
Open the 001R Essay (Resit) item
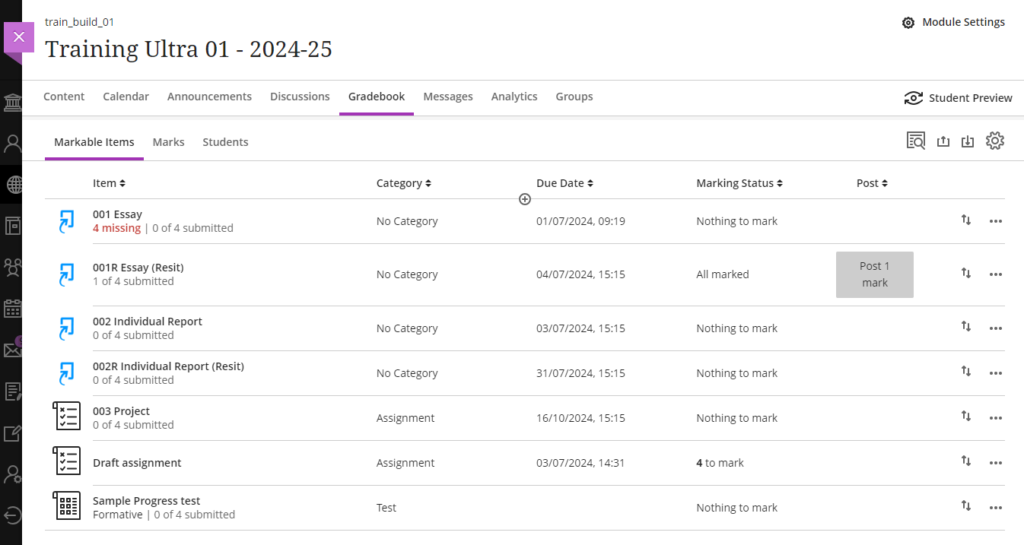coord(138,268)
